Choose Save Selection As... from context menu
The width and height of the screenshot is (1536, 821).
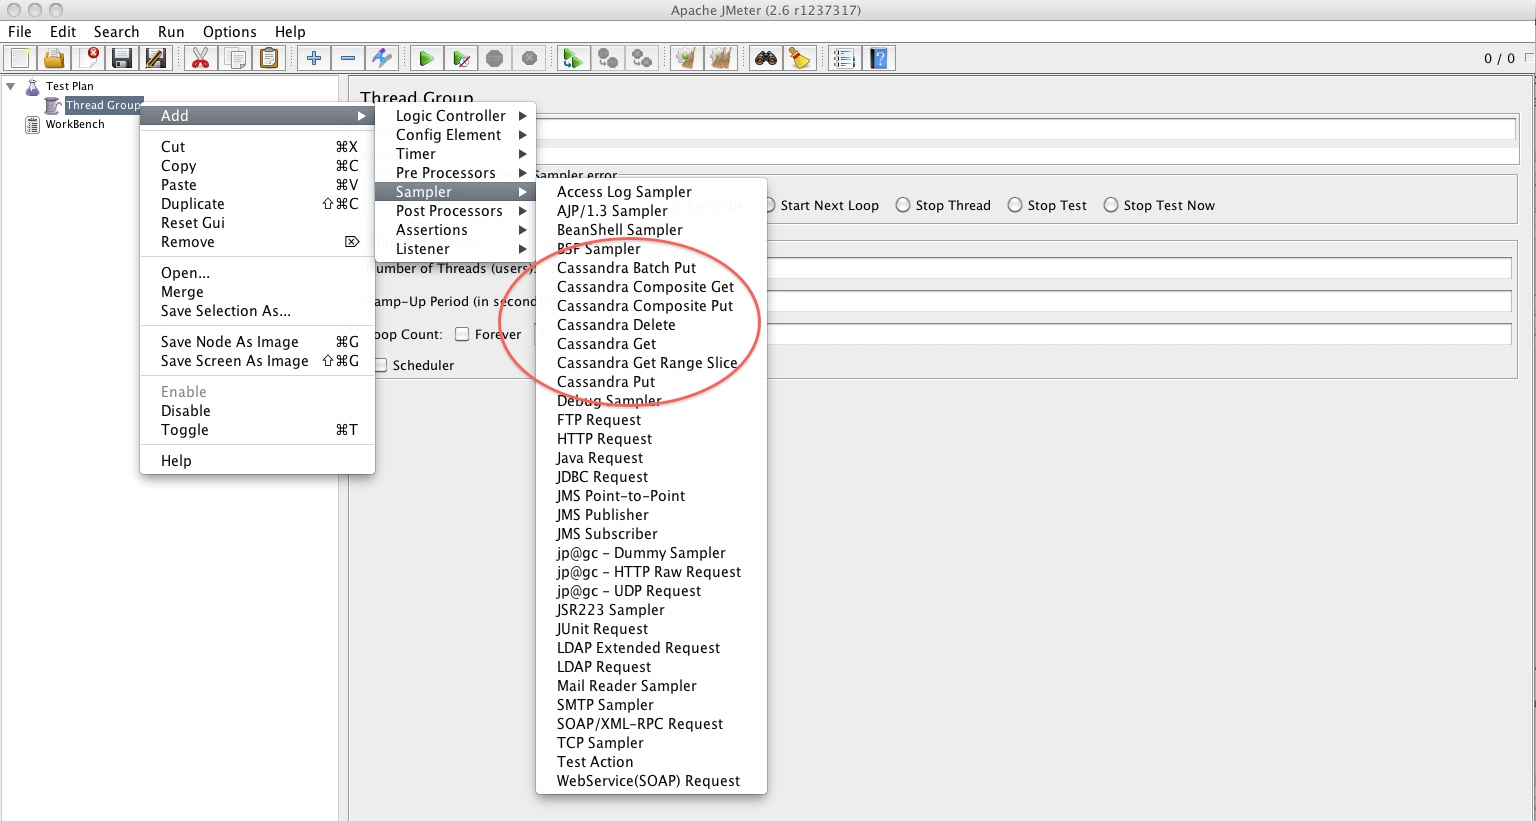point(257,311)
